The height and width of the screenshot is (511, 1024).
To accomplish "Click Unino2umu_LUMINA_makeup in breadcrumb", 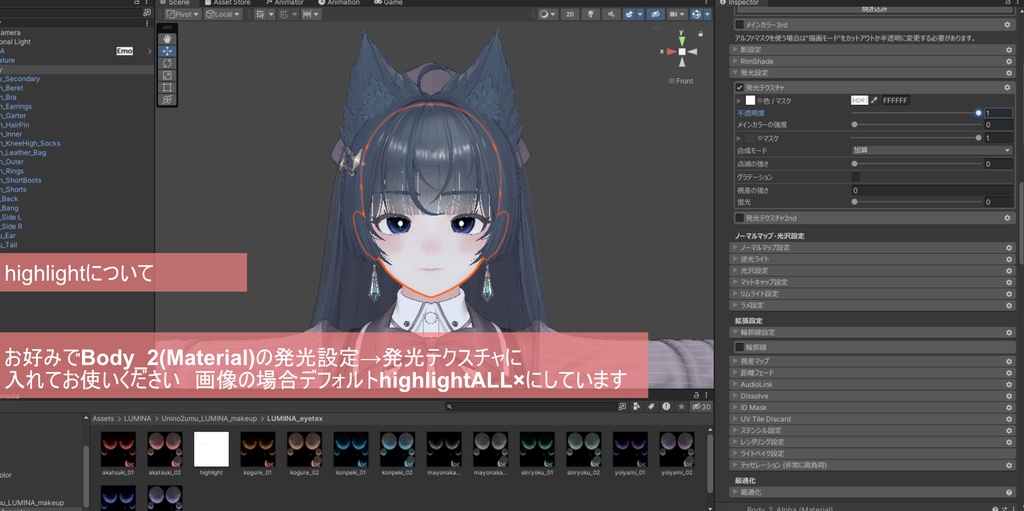I will pos(210,418).
